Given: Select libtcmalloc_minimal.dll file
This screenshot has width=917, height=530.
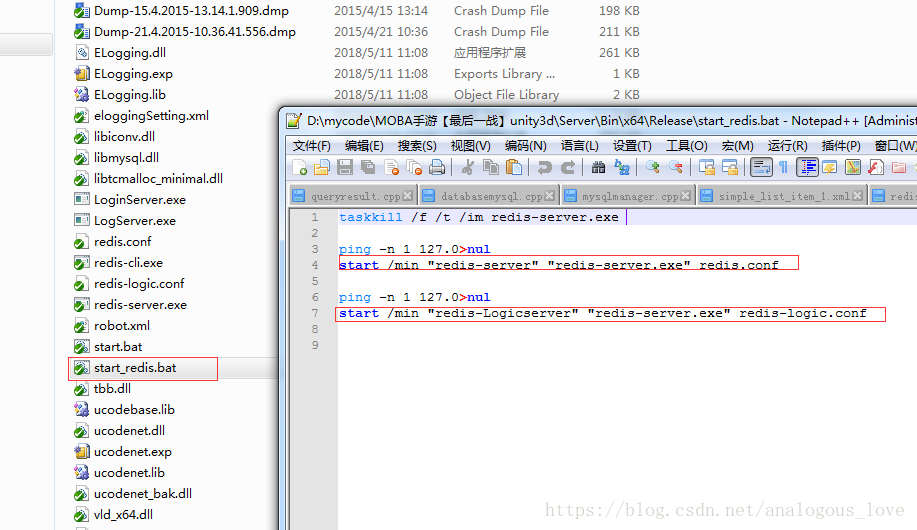Looking at the screenshot, I should pyautogui.click(x=158, y=178).
